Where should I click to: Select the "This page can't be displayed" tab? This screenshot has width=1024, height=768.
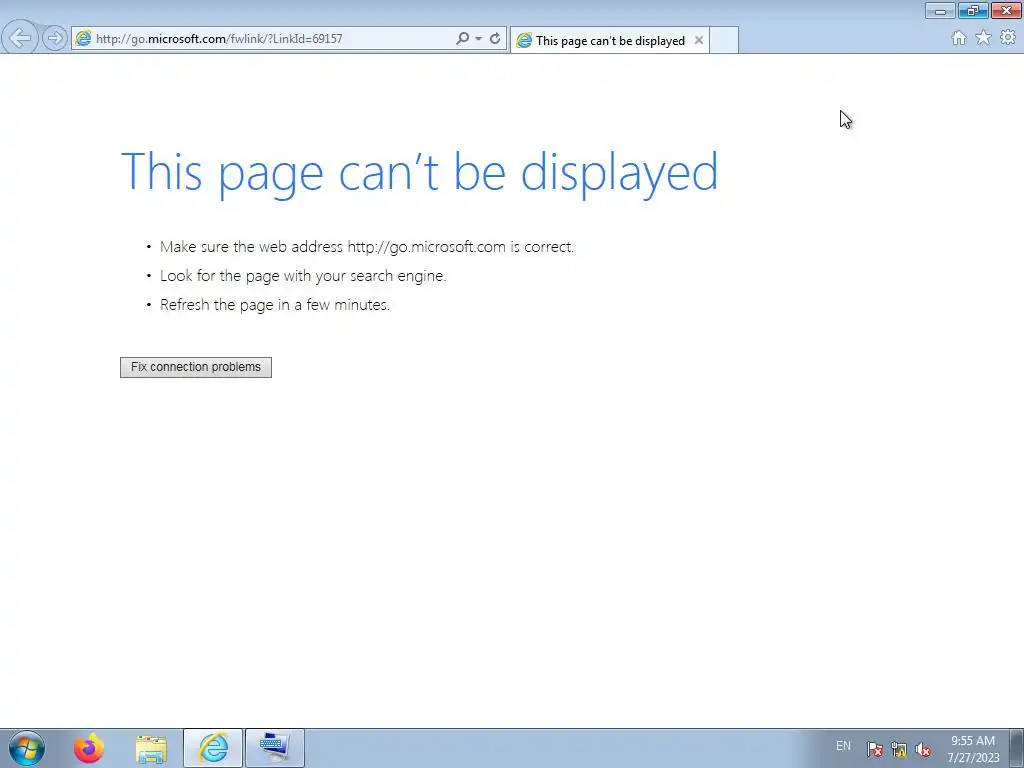610,40
